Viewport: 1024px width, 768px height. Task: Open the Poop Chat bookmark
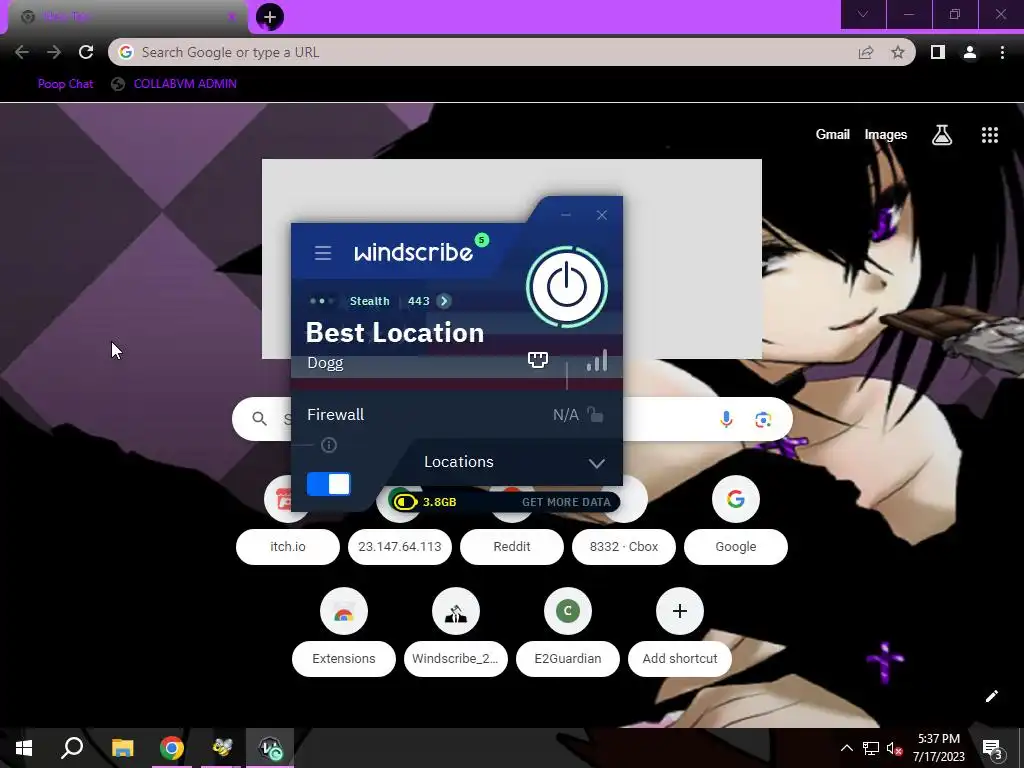pyautogui.click(x=65, y=84)
